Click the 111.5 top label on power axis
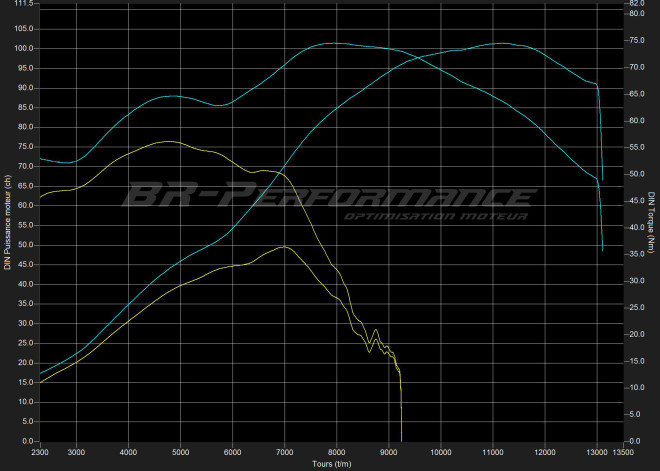660x471 pixels. pos(23,4)
